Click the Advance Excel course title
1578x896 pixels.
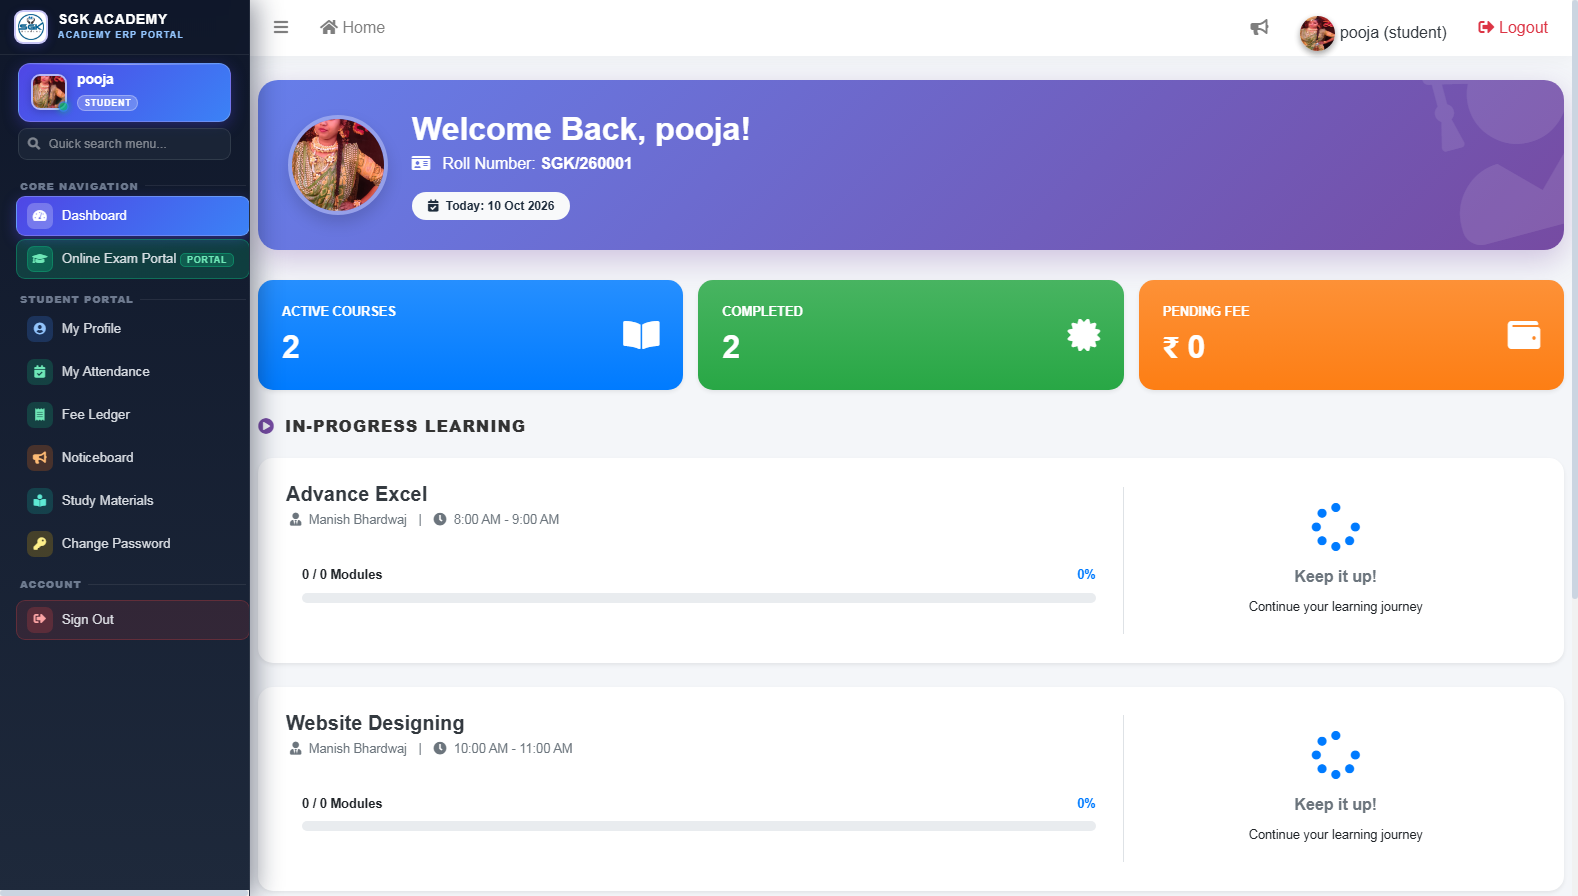click(356, 494)
